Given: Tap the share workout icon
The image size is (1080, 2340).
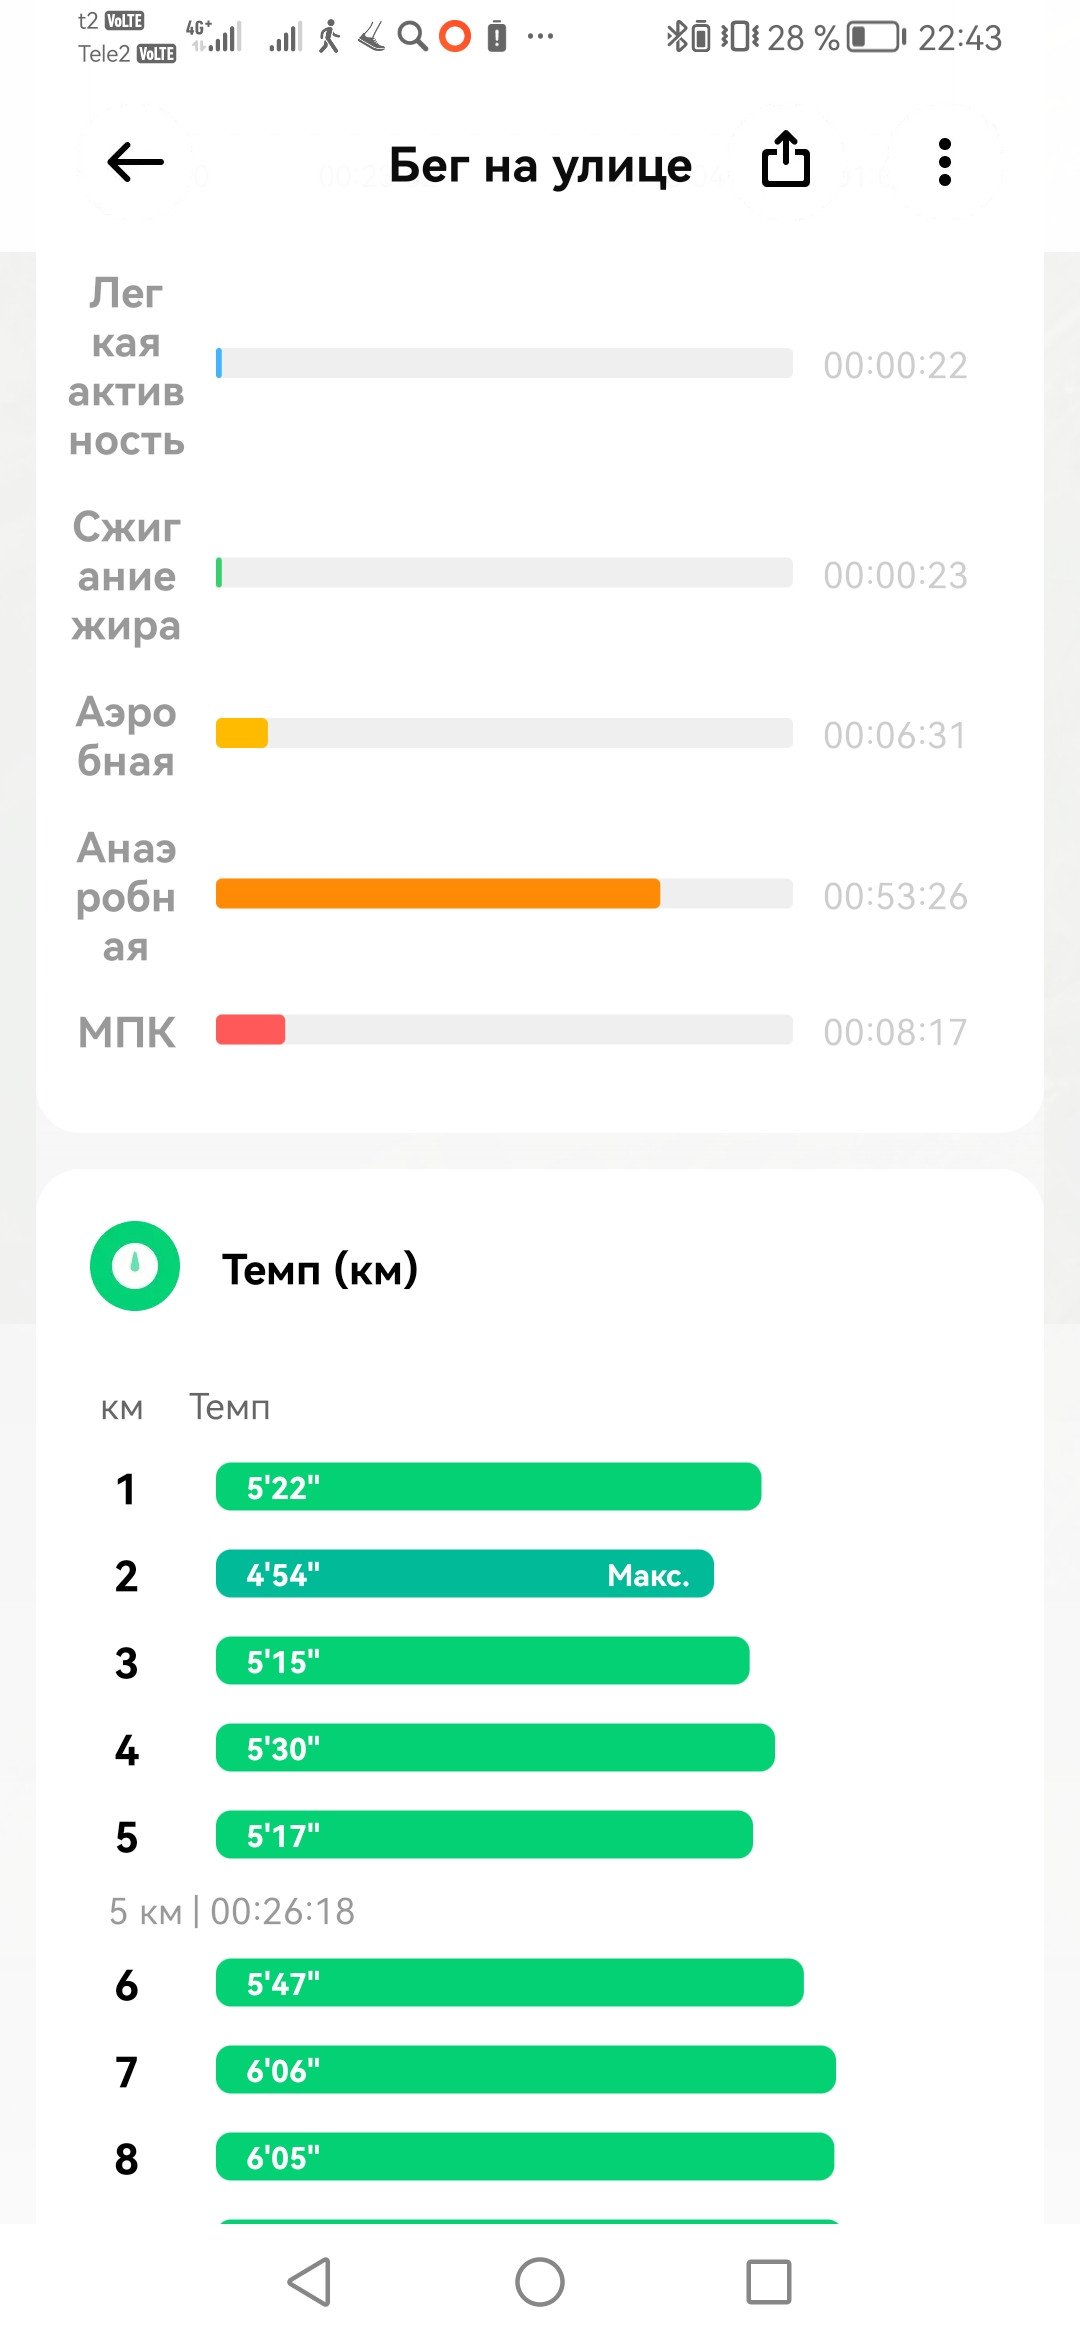Looking at the screenshot, I should 786,159.
